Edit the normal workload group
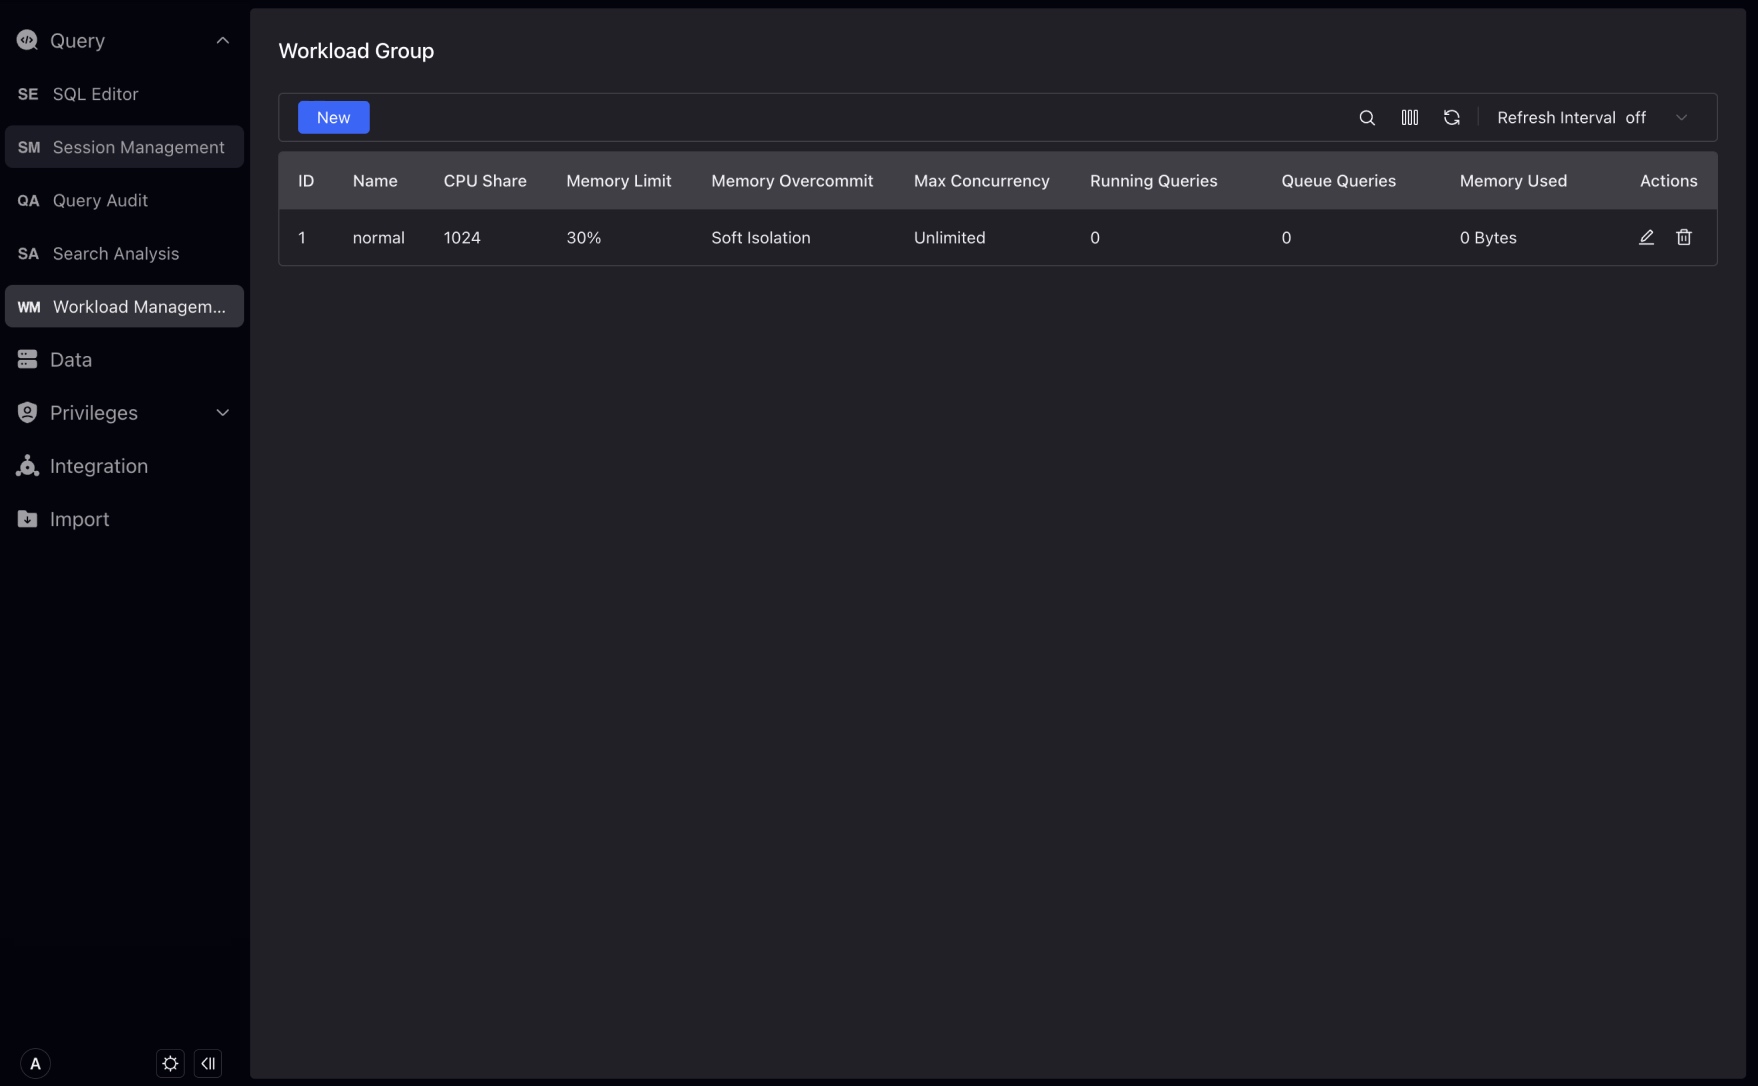1758x1086 pixels. pyautogui.click(x=1646, y=238)
